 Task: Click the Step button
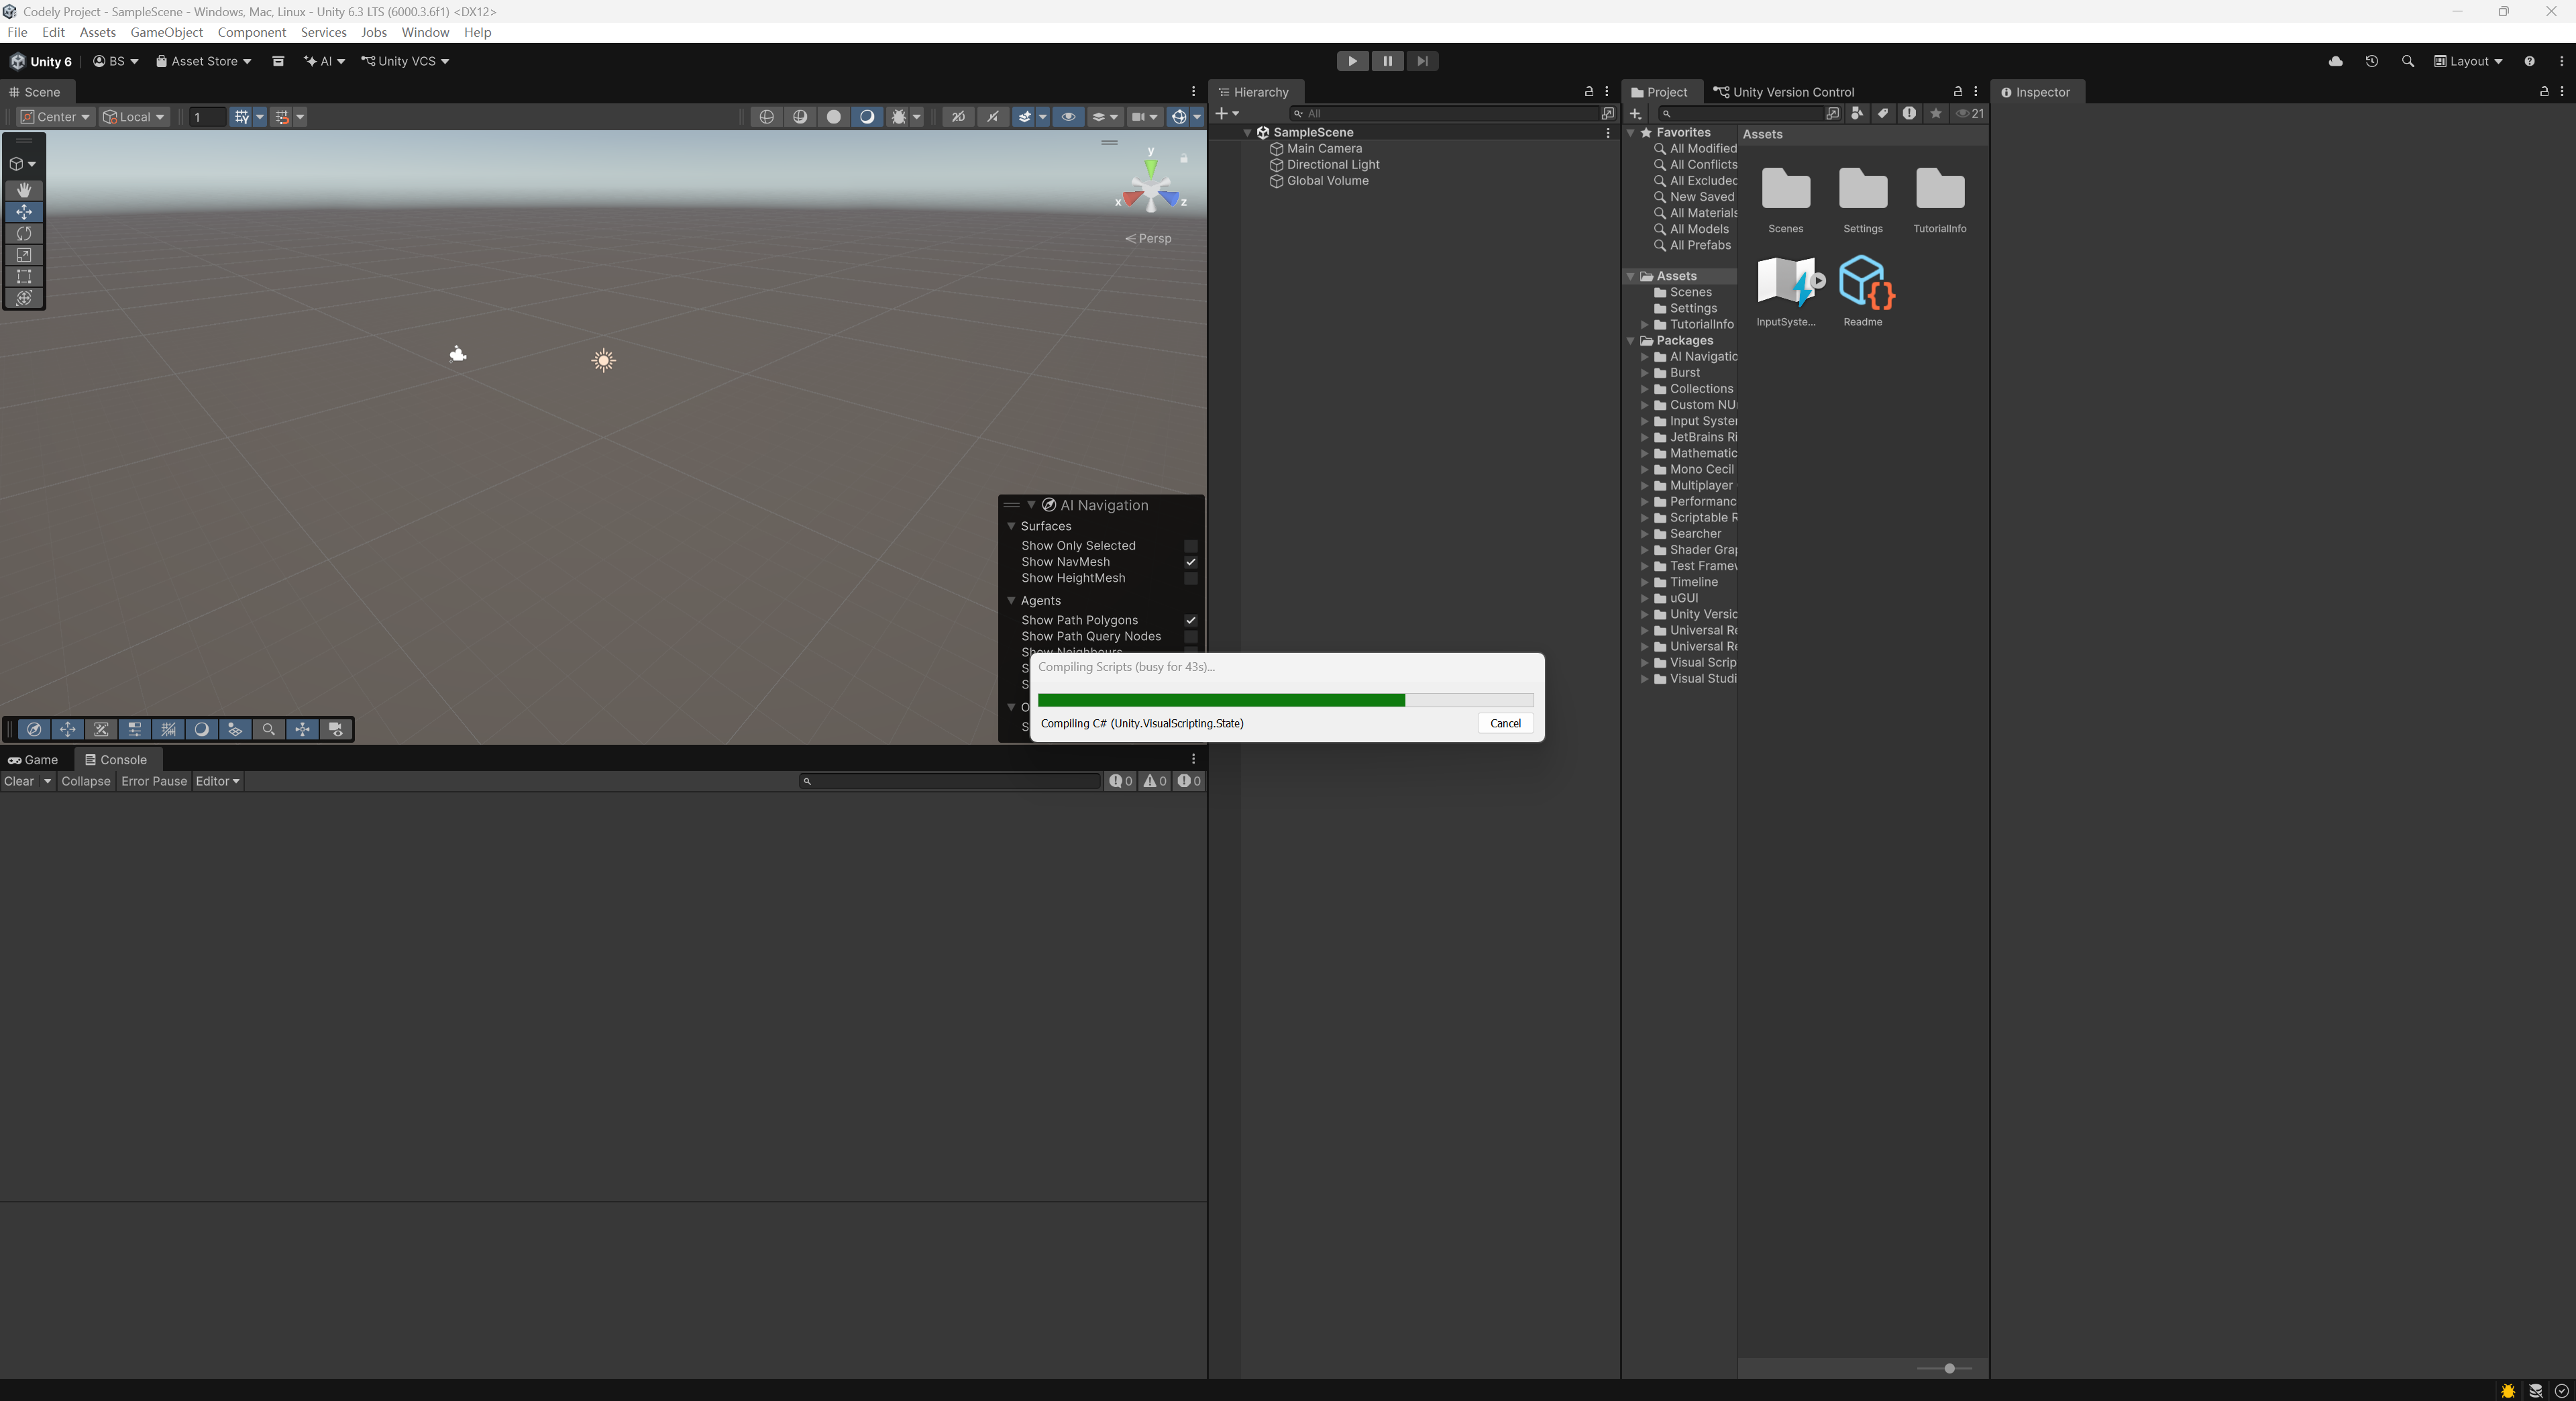pos(1422,61)
